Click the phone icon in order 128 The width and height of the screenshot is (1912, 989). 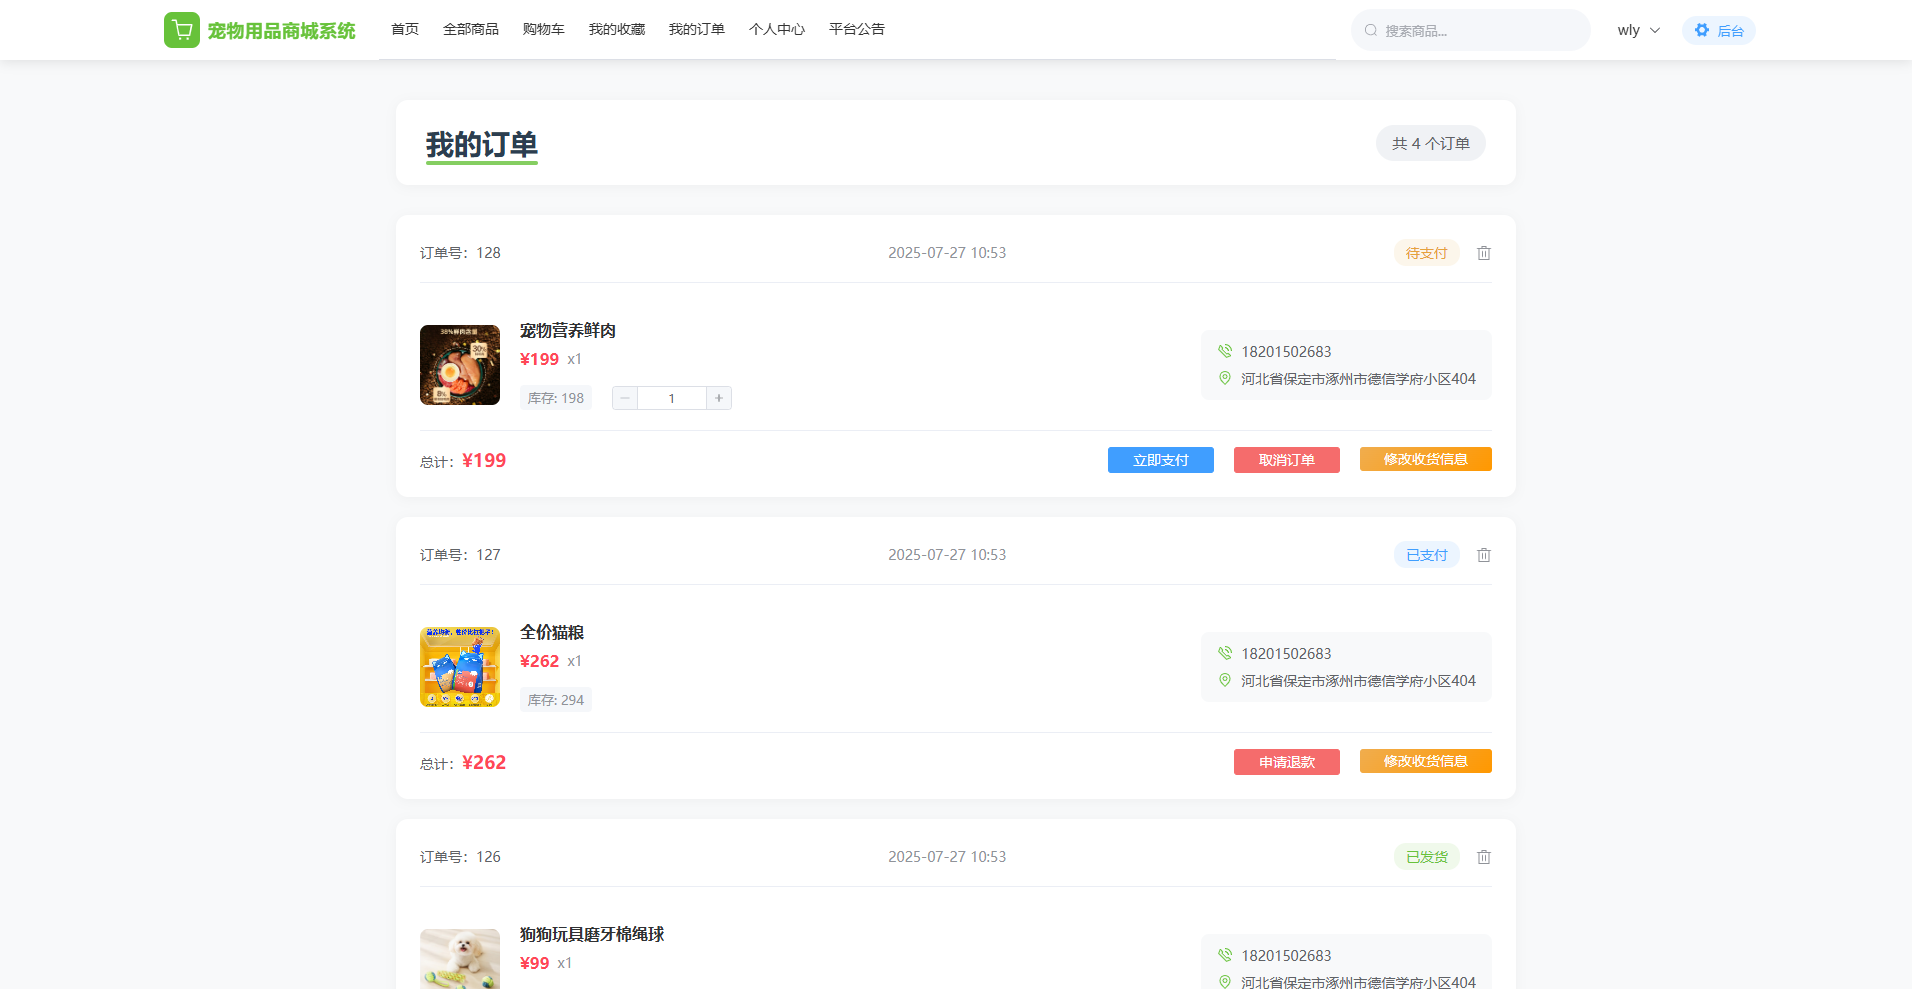(x=1225, y=351)
